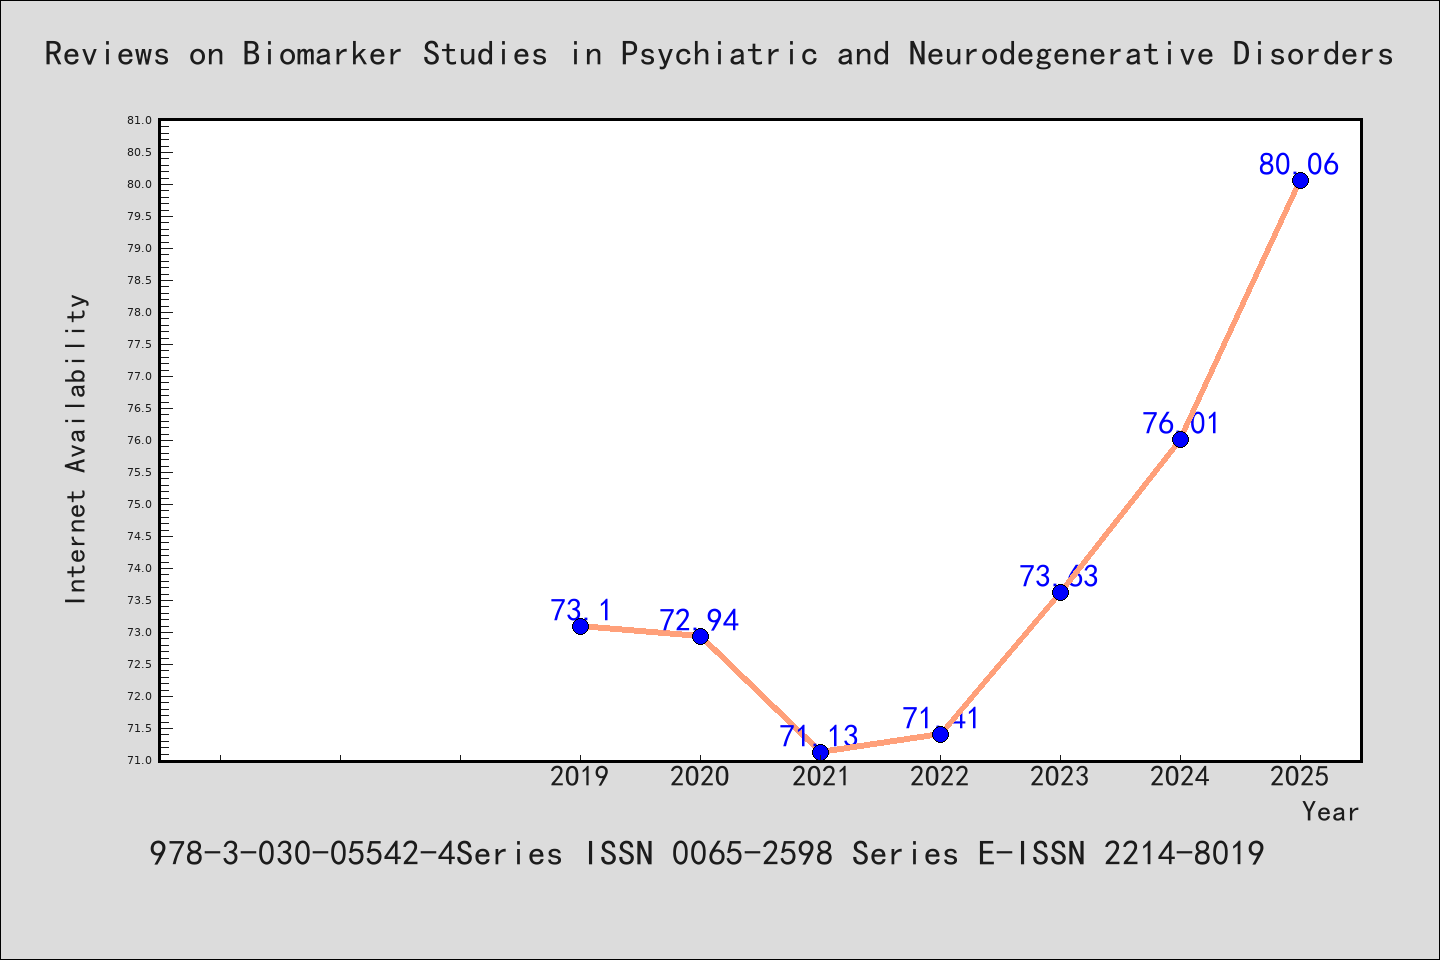Click the Year axis label
The width and height of the screenshot is (1440, 960).
tap(1330, 812)
